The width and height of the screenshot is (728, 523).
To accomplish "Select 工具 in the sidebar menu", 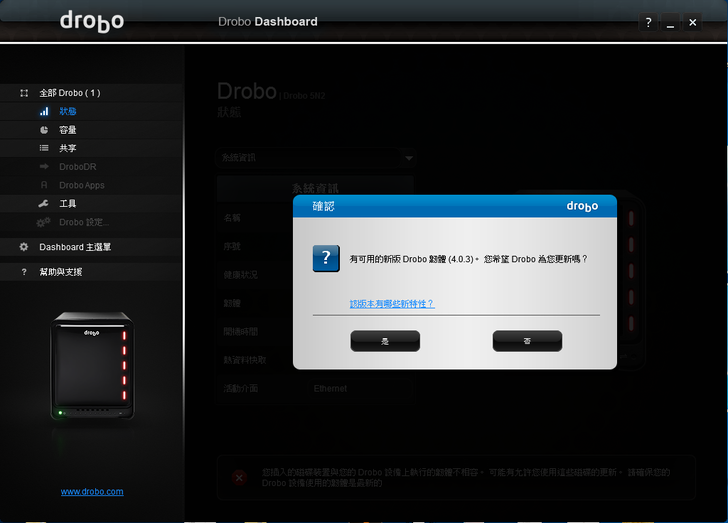I will [x=68, y=203].
